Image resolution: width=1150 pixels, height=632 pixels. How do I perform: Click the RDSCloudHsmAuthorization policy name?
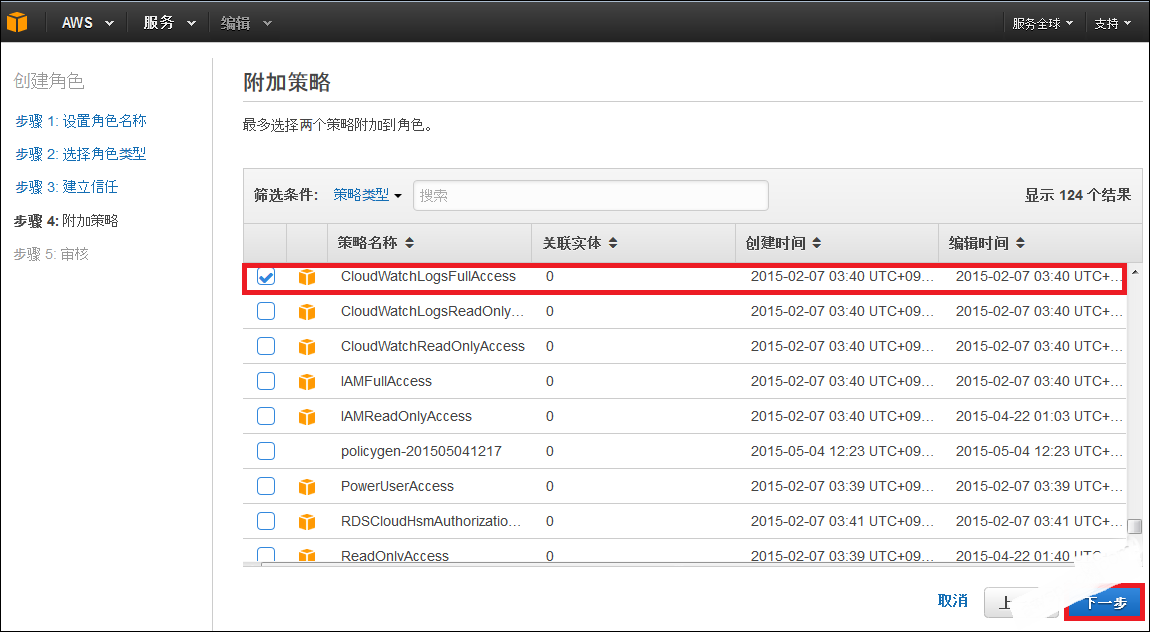pos(431,521)
